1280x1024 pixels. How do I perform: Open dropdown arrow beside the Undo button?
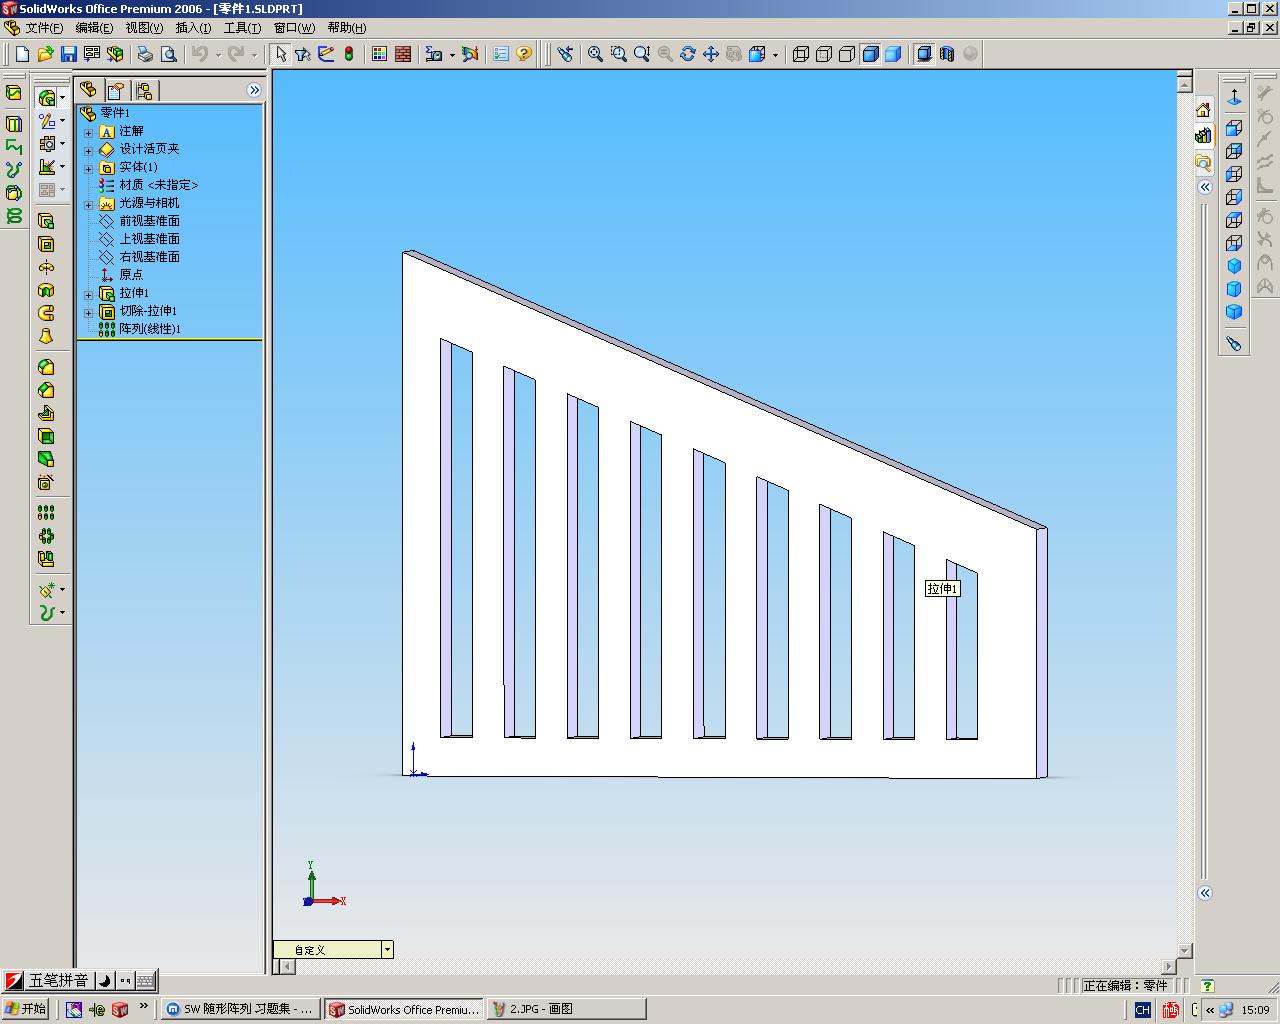(x=218, y=55)
